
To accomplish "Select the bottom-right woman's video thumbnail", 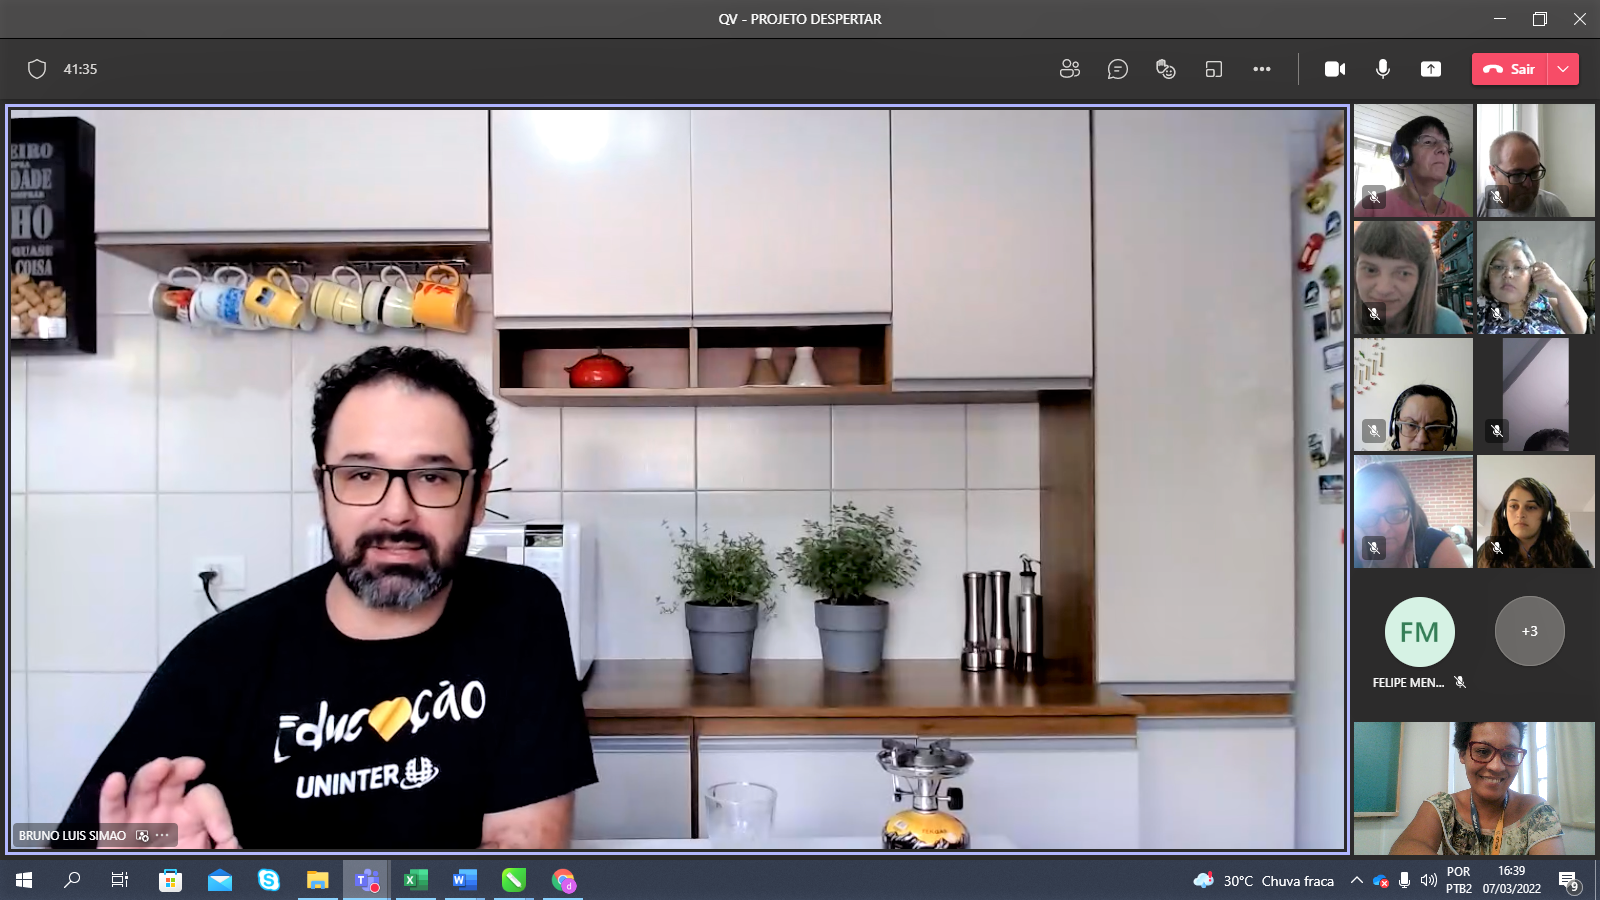I will pyautogui.click(x=1474, y=787).
